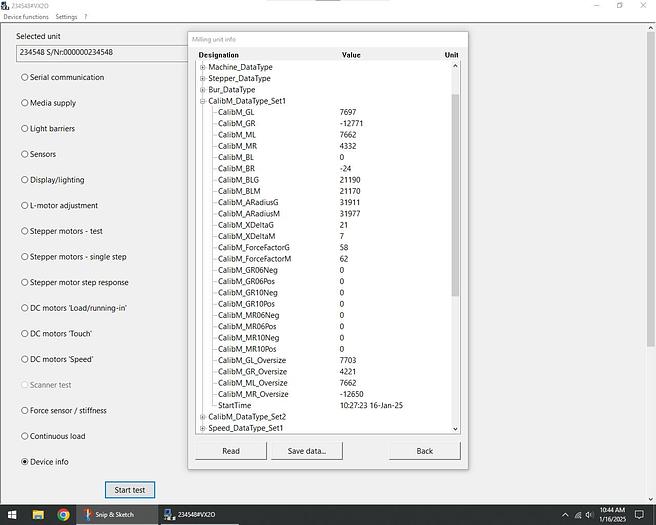The height and width of the screenshot is (525, 656).
Task: Open the Settings menu
Action: point(66,17)
